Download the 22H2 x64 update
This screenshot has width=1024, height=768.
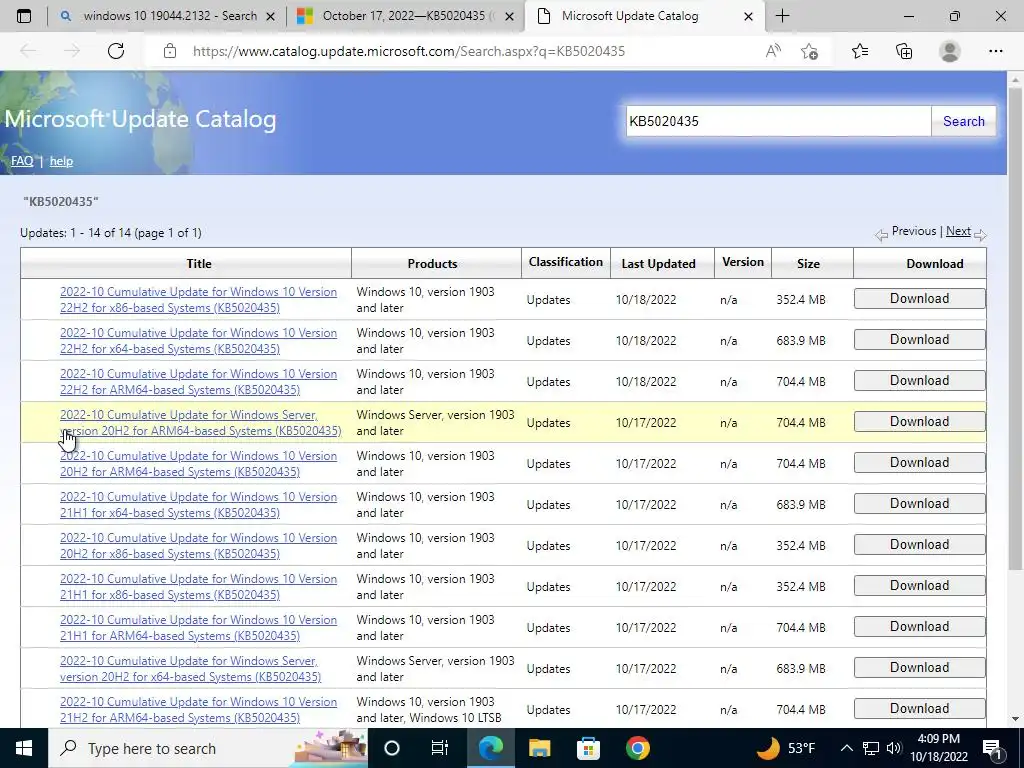920,340
